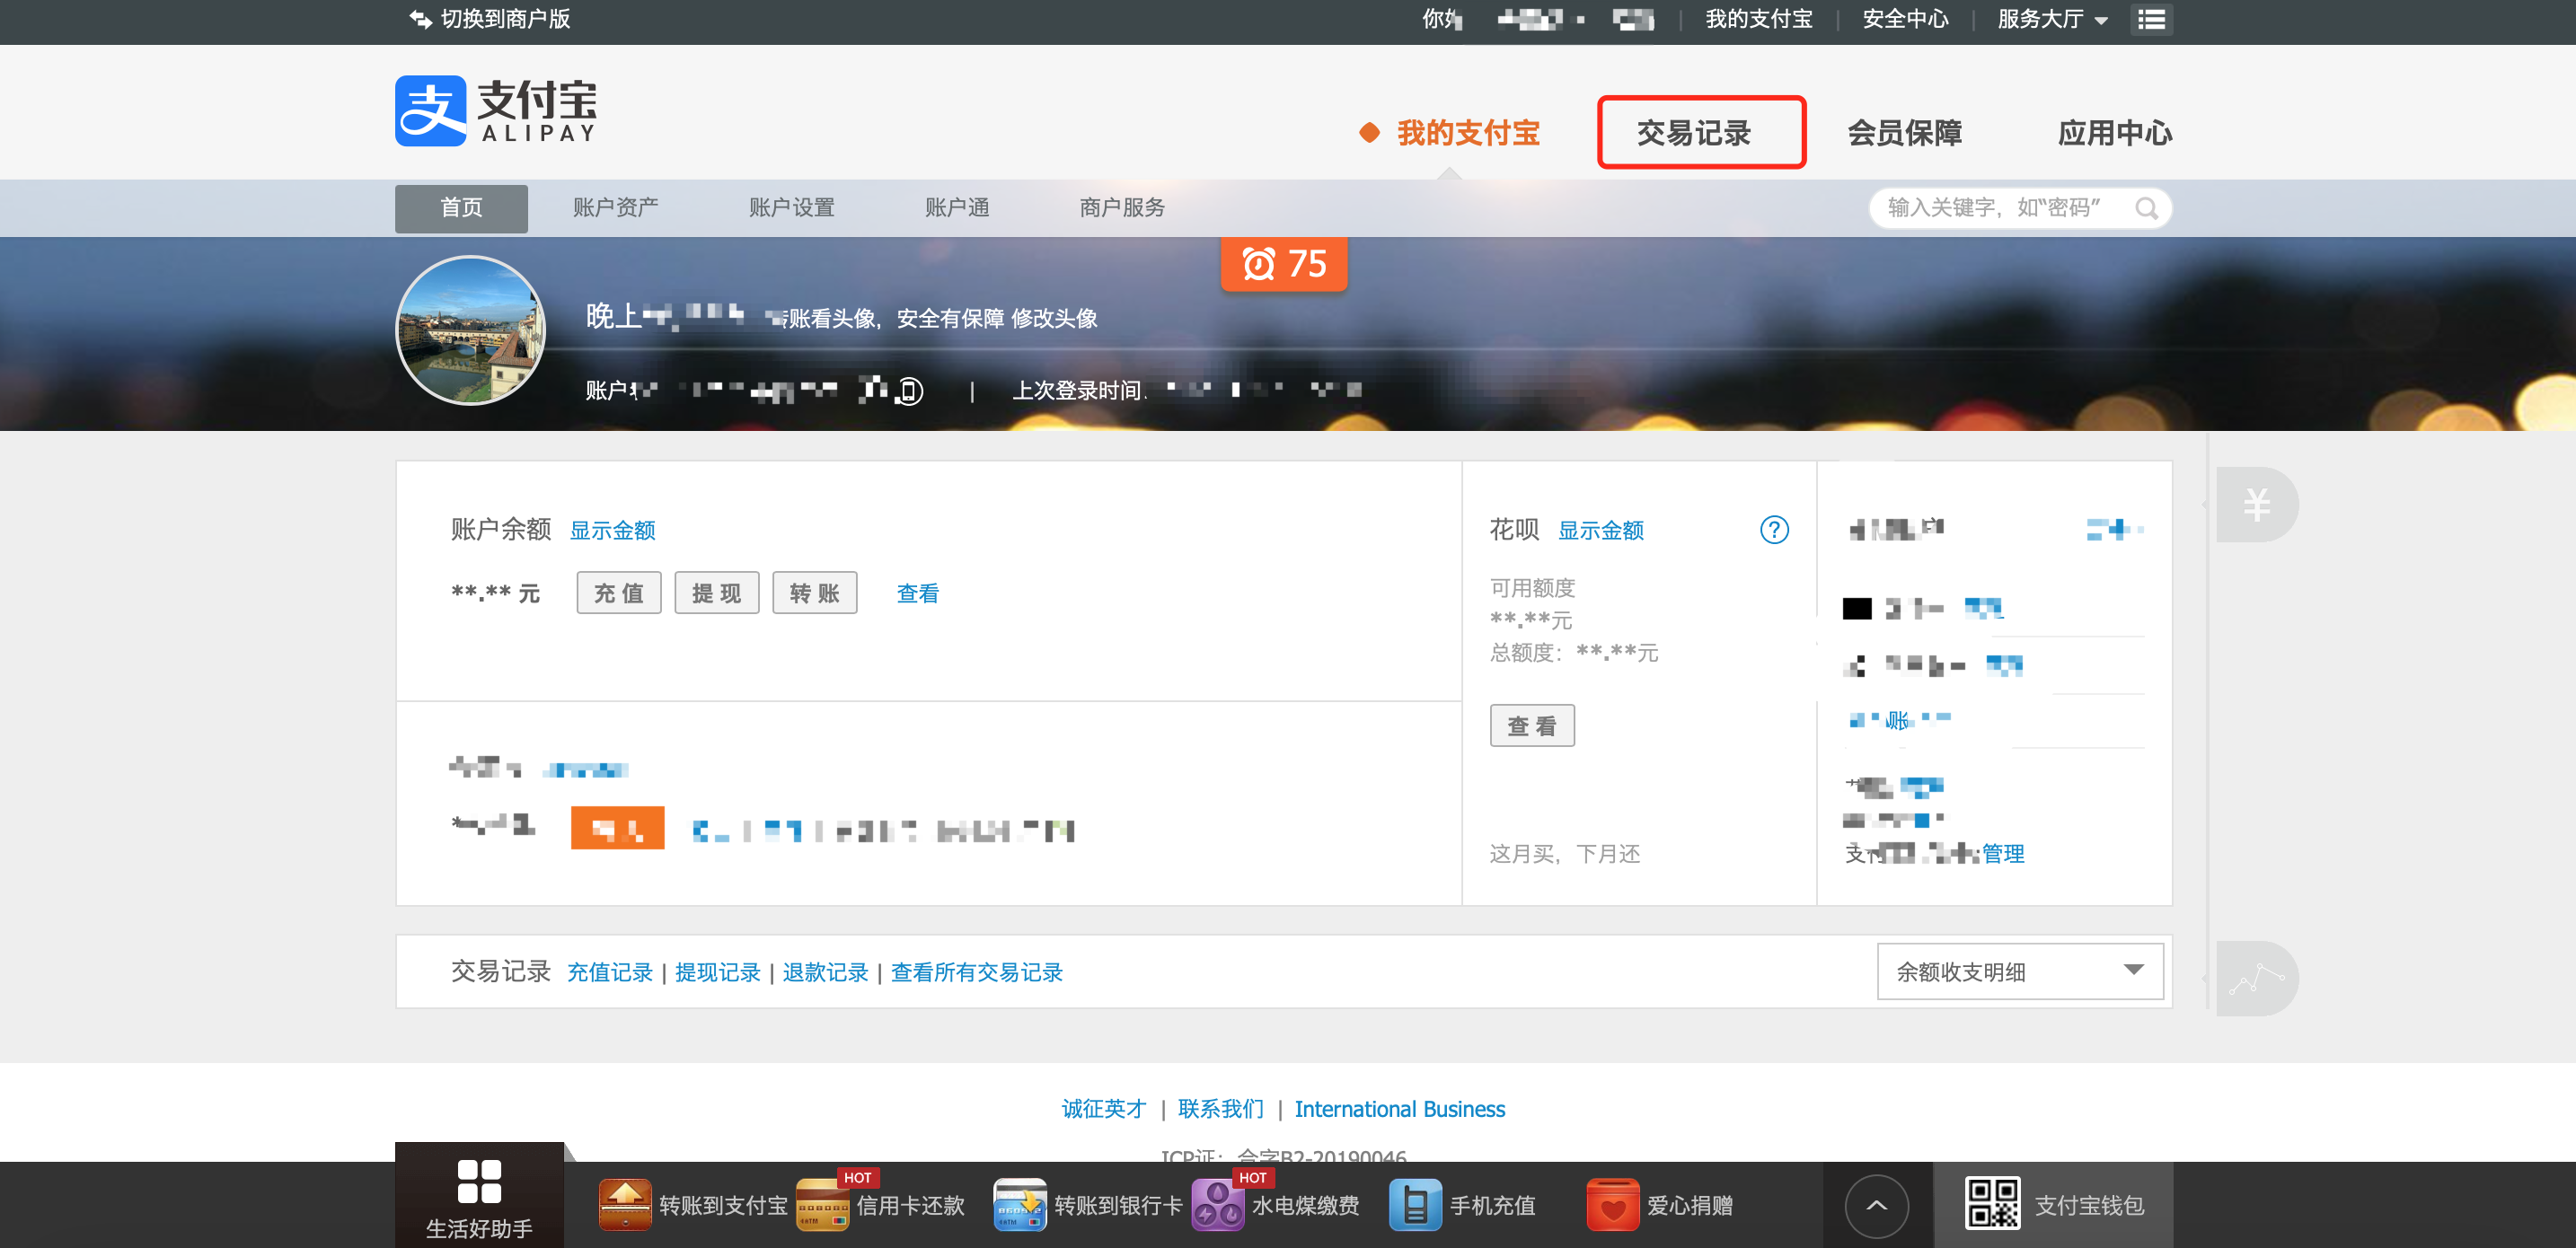Expand the bottom toolbar up-chevron button
Image resolution: width=2576 pixels, height=1248 pixels.
point(1876,1205)
